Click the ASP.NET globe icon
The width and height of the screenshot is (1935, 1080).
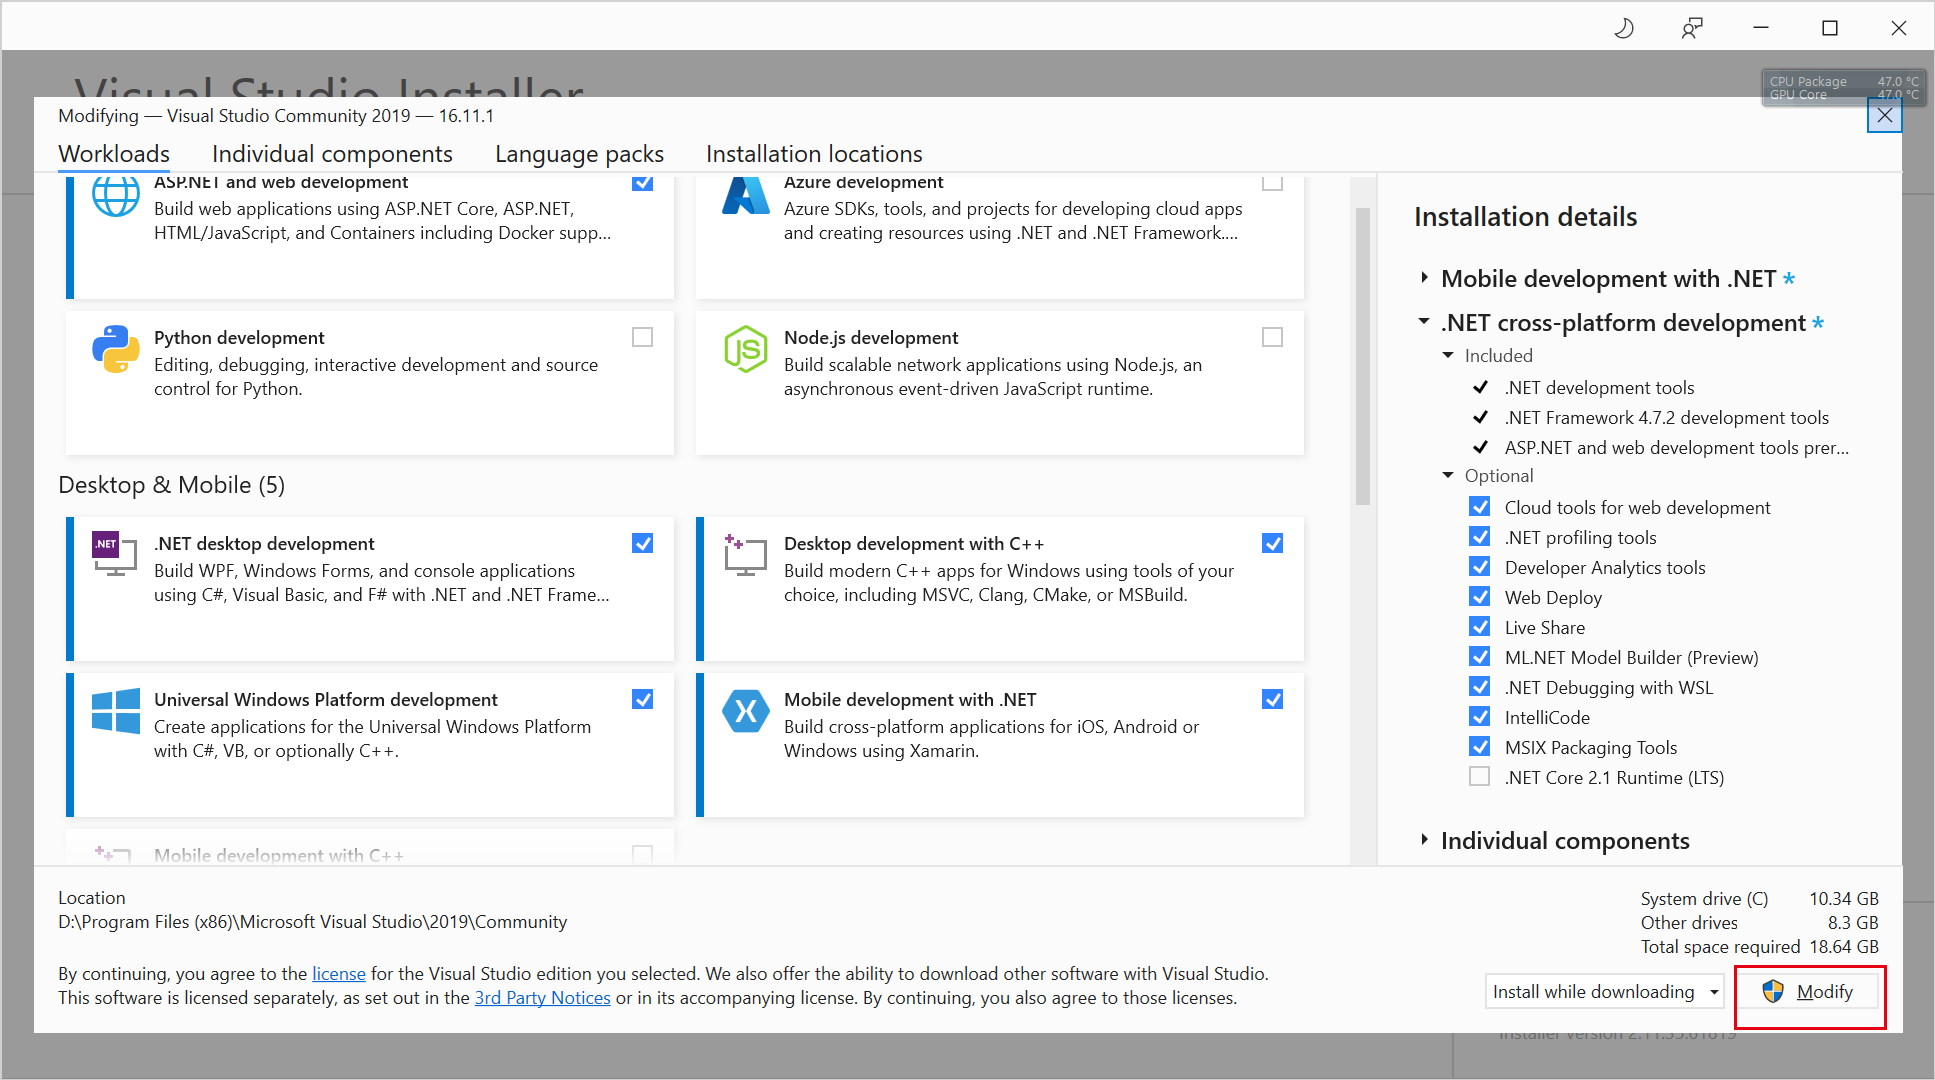coord(116,195)
